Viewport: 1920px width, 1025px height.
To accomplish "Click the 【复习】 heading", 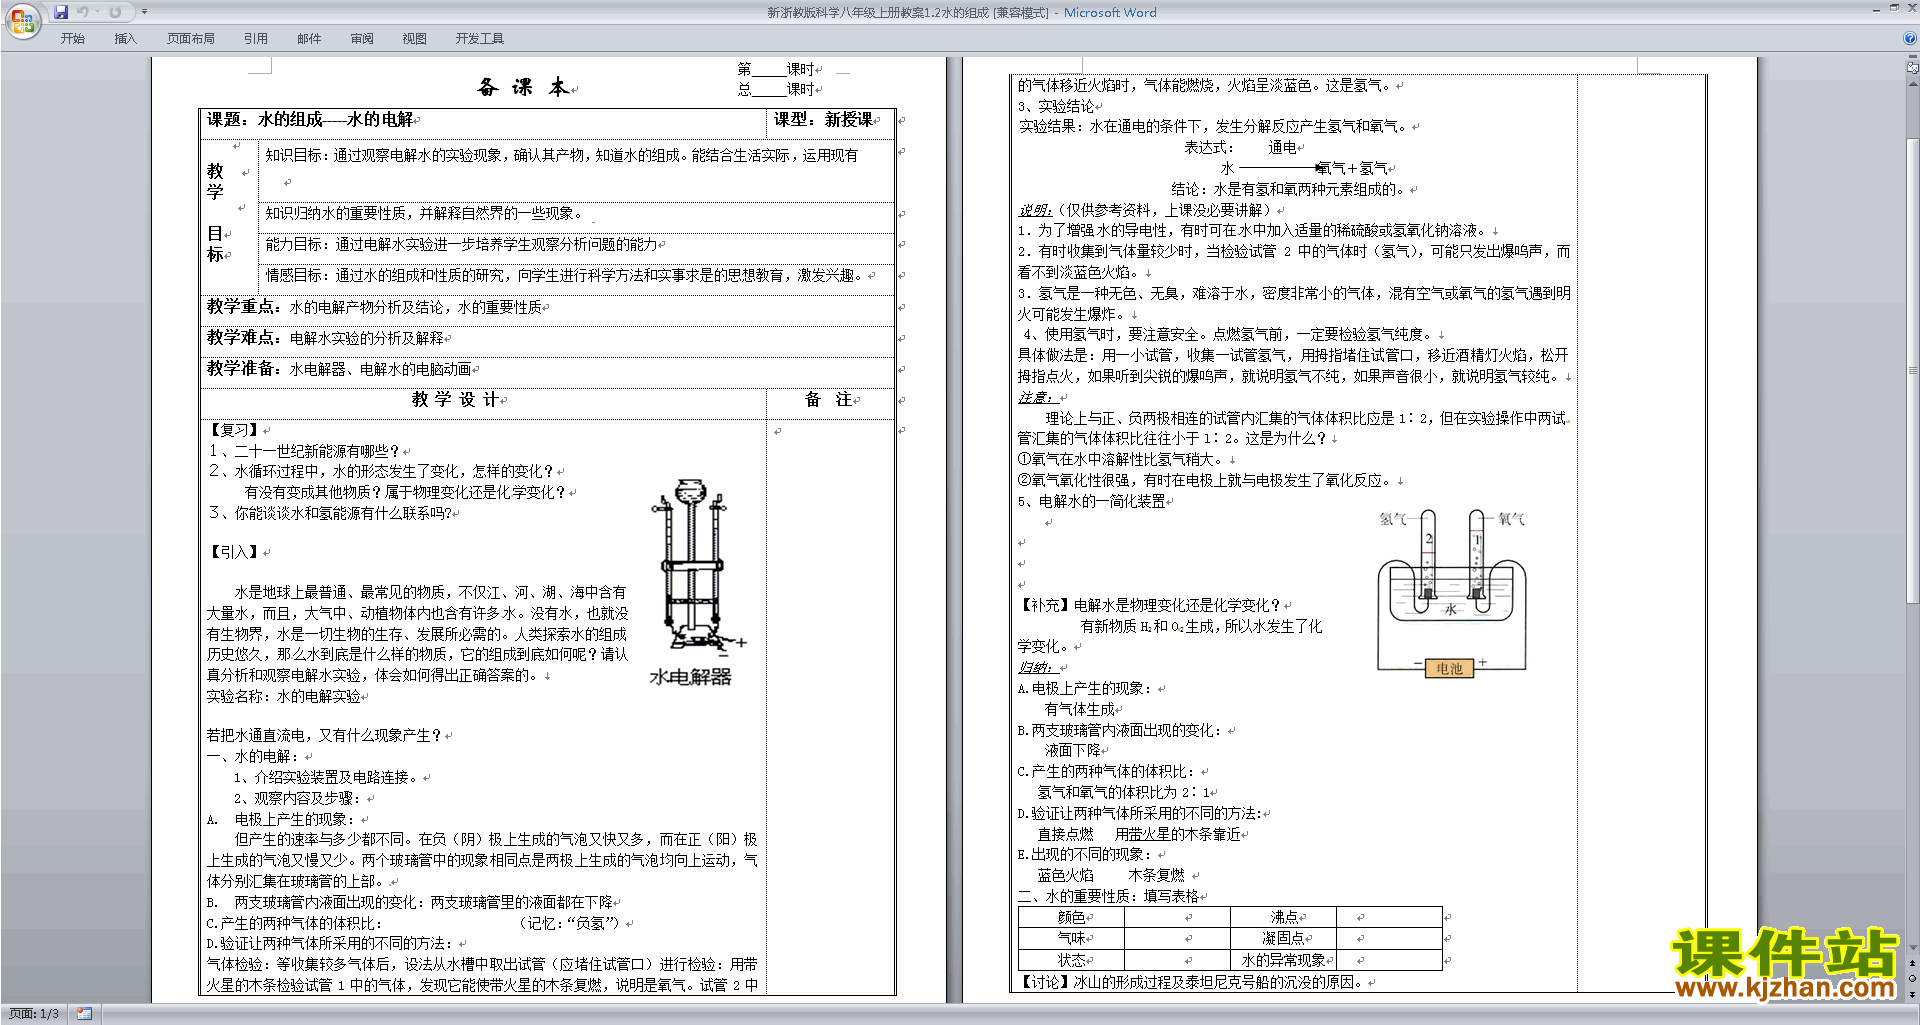I will tap(235, 430).
